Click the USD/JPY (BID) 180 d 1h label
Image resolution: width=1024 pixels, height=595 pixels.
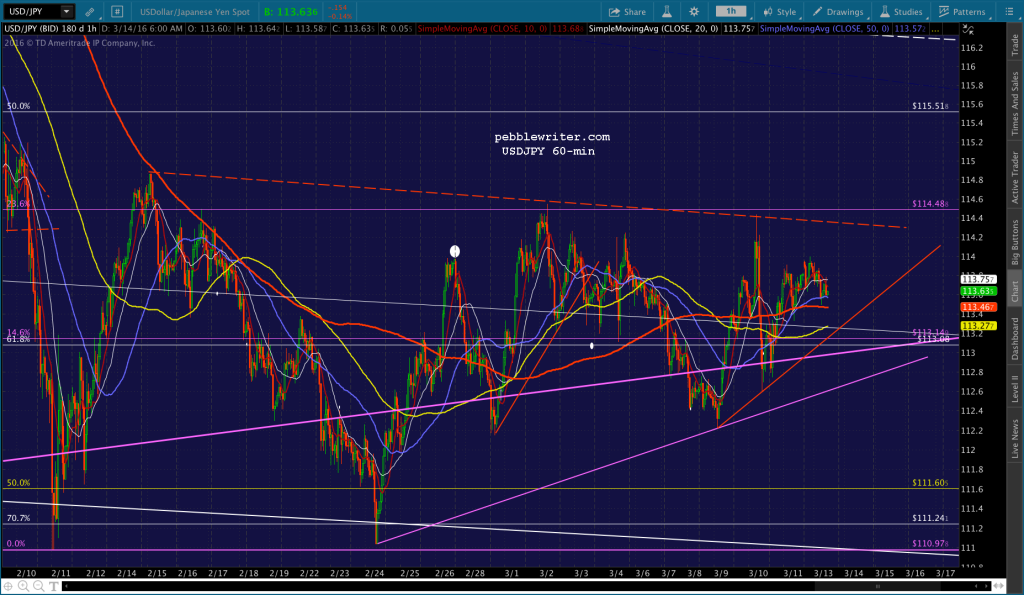pos(50,29)
